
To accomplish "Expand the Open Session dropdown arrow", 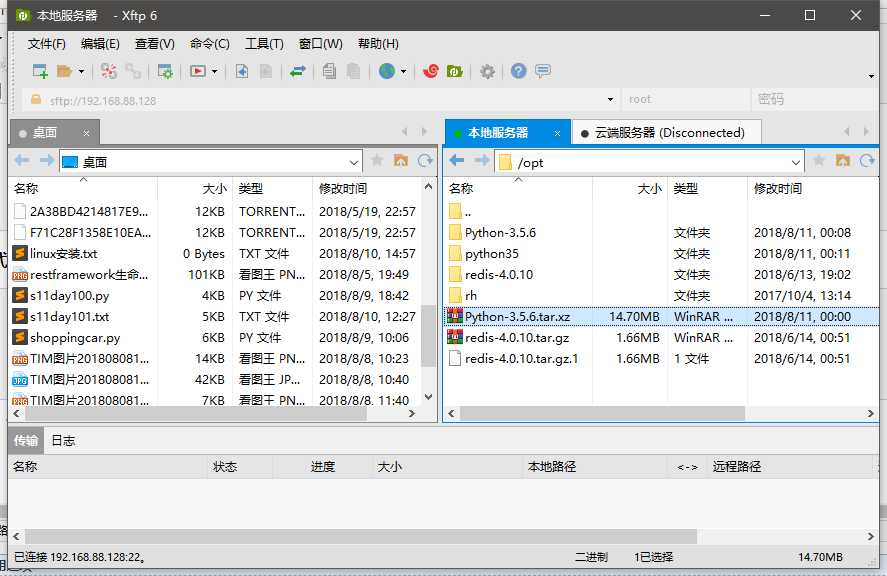I will coord(81,72).
